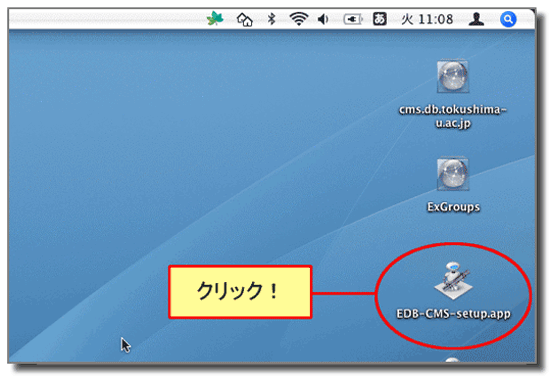
Task: Click the clock showing 火 11:08
Action: coord(427,19)
